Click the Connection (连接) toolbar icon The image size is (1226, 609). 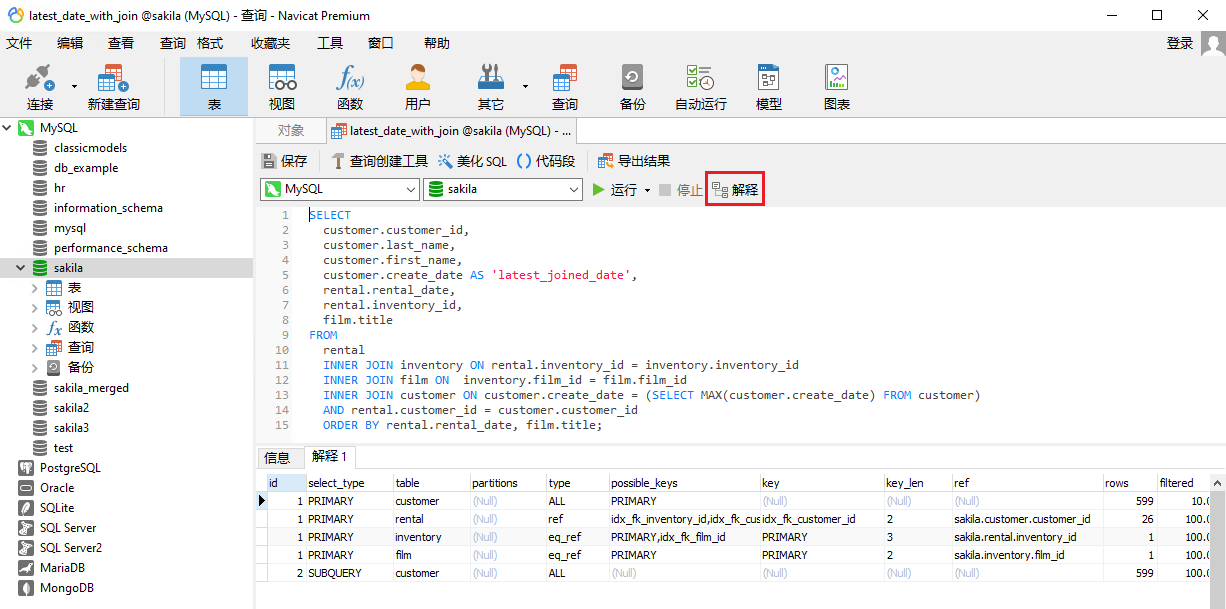(40, 87)
